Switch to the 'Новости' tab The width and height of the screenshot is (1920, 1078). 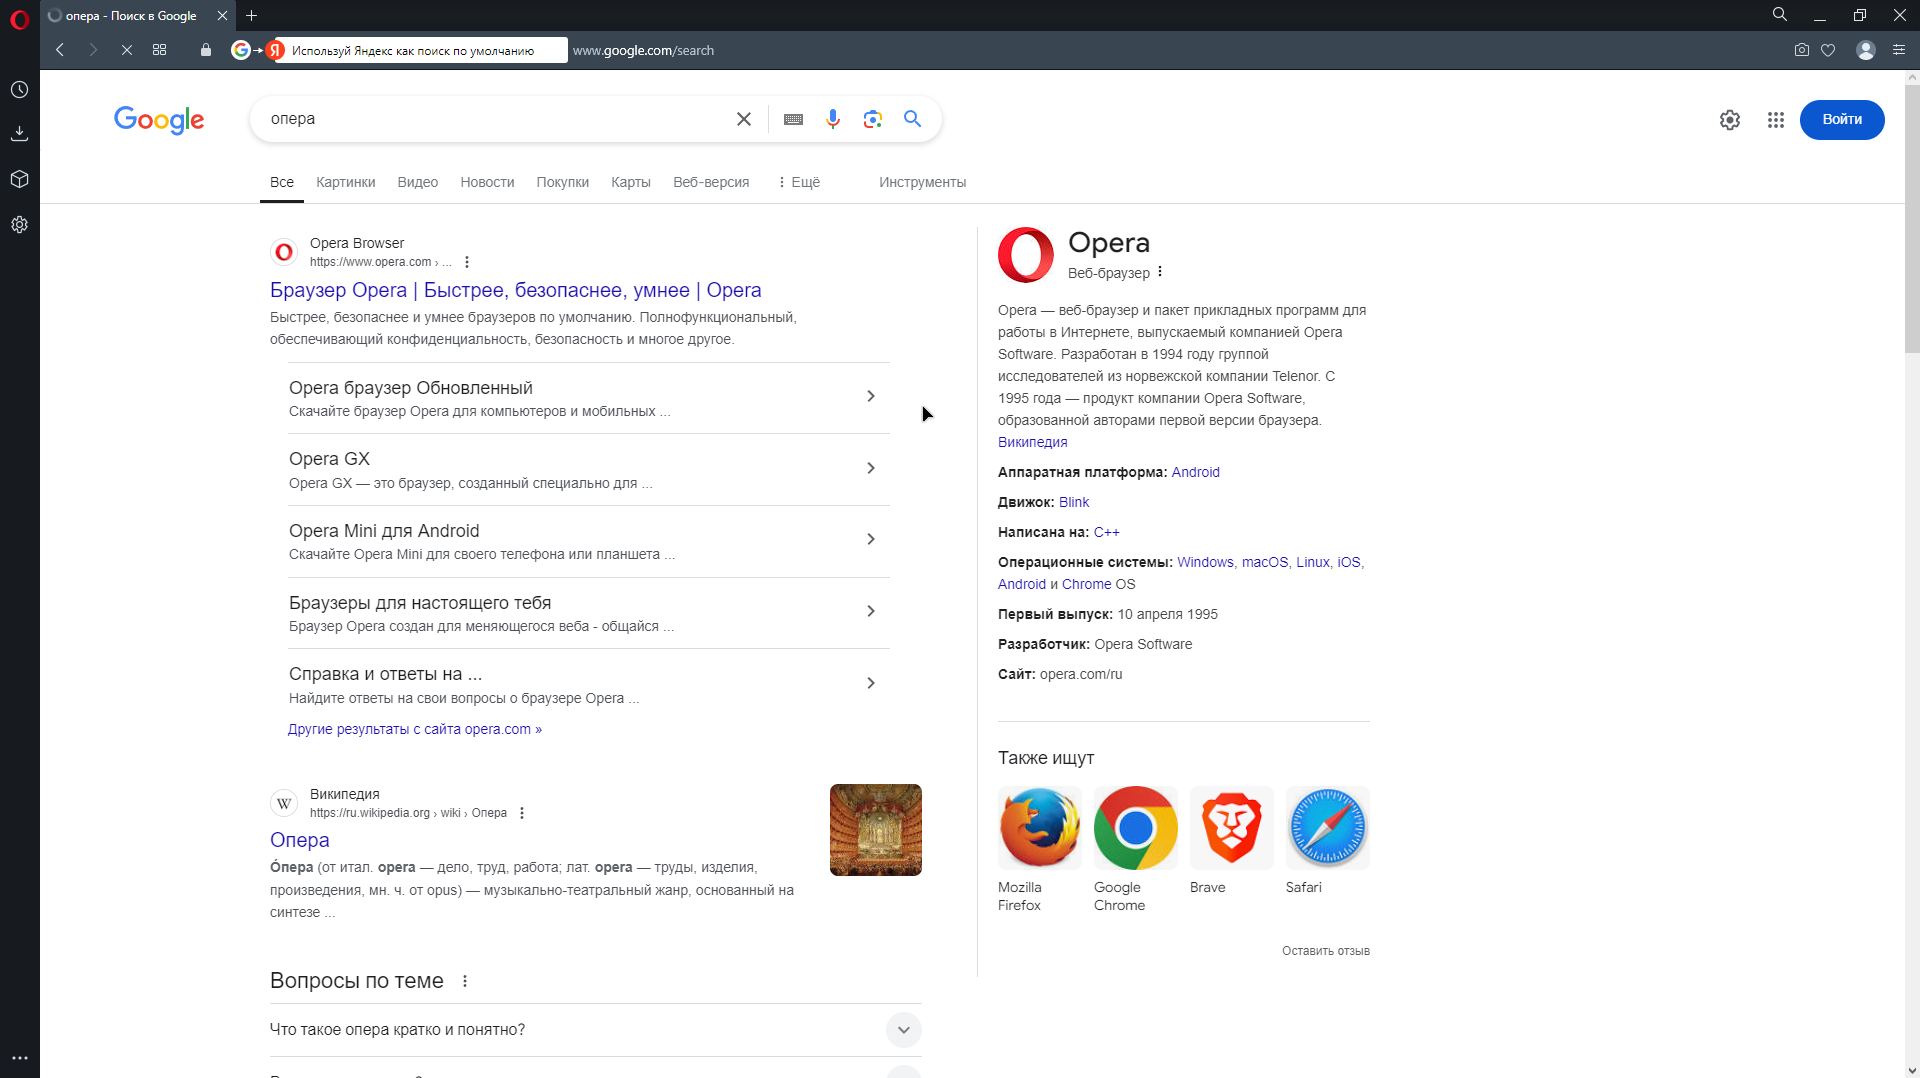[x=487, y=182]
